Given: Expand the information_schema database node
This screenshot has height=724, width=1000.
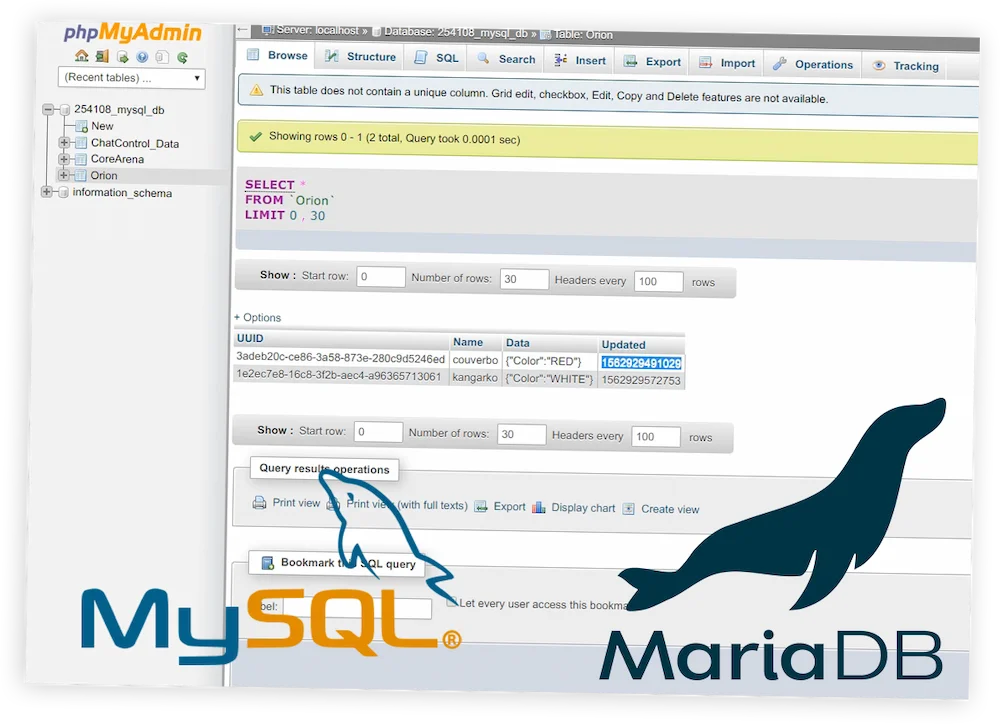Looking at the screenshot, I should [47, 191].
